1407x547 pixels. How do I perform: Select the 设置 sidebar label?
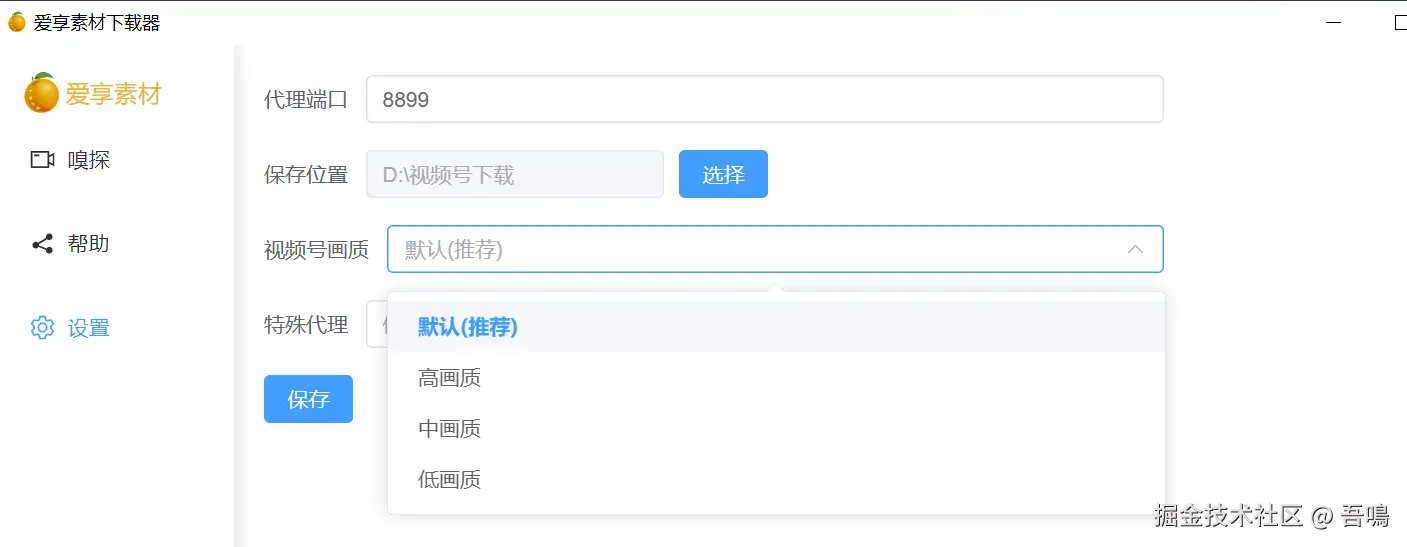pos(89,328)
